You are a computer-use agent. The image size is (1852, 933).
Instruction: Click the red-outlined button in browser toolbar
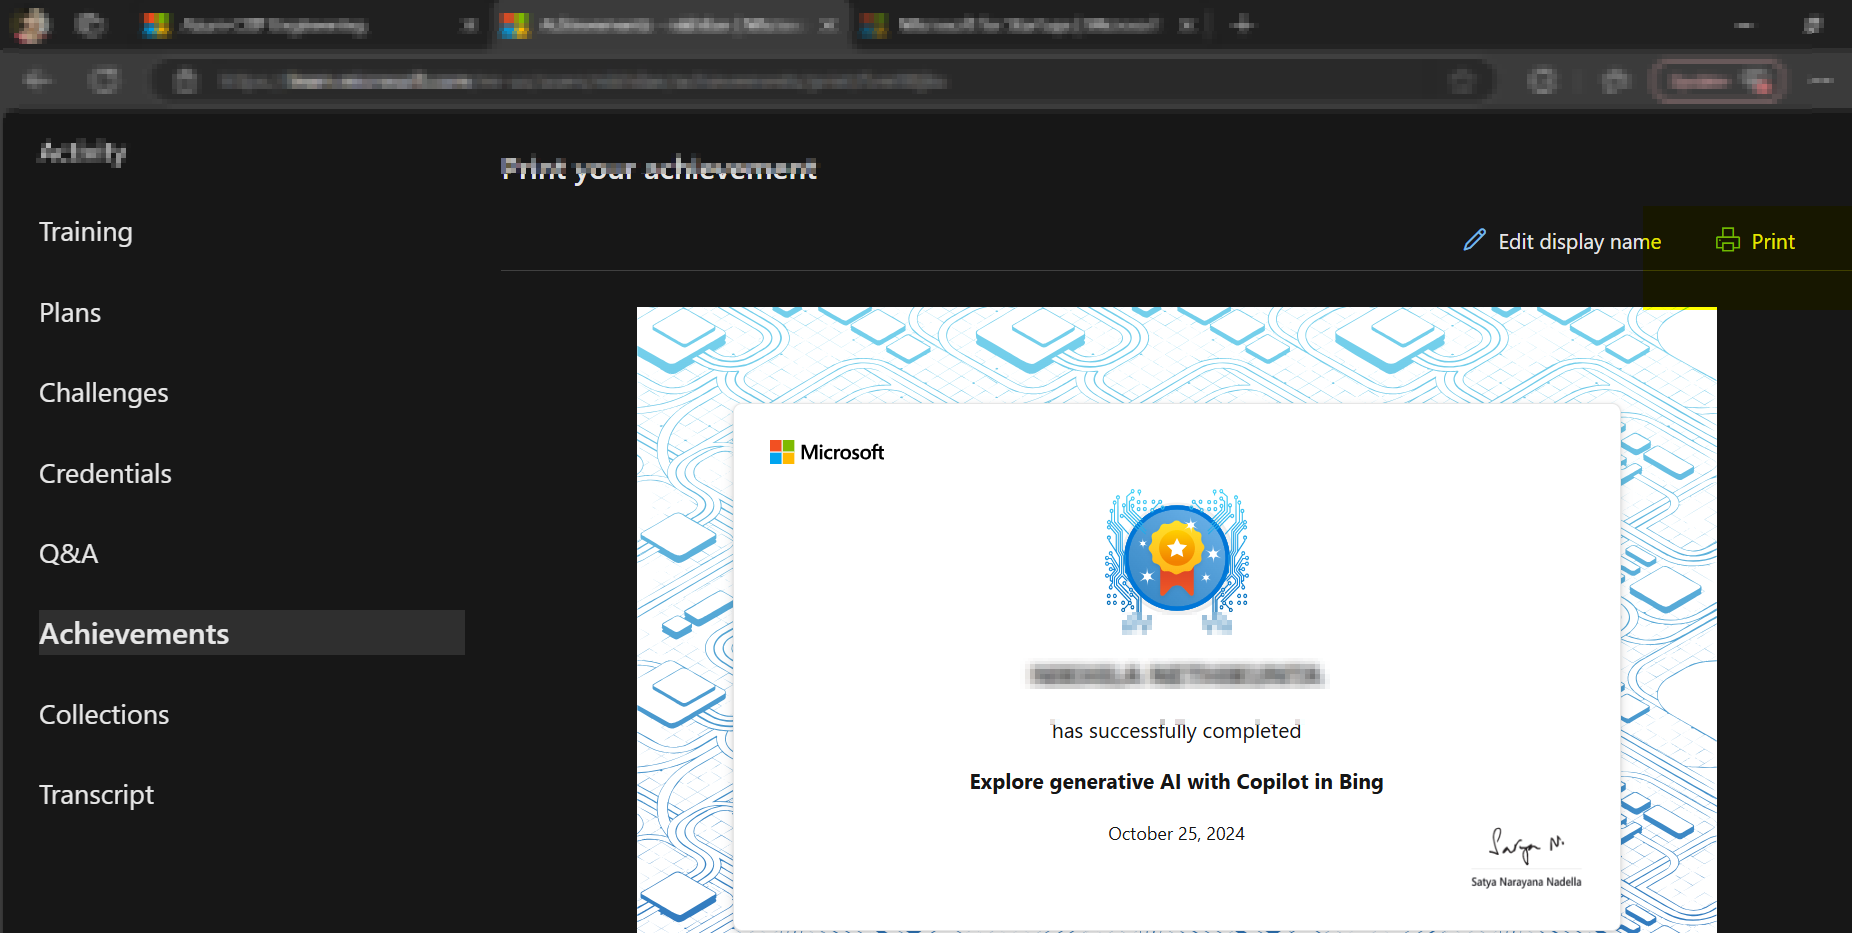click(1719, 81)
